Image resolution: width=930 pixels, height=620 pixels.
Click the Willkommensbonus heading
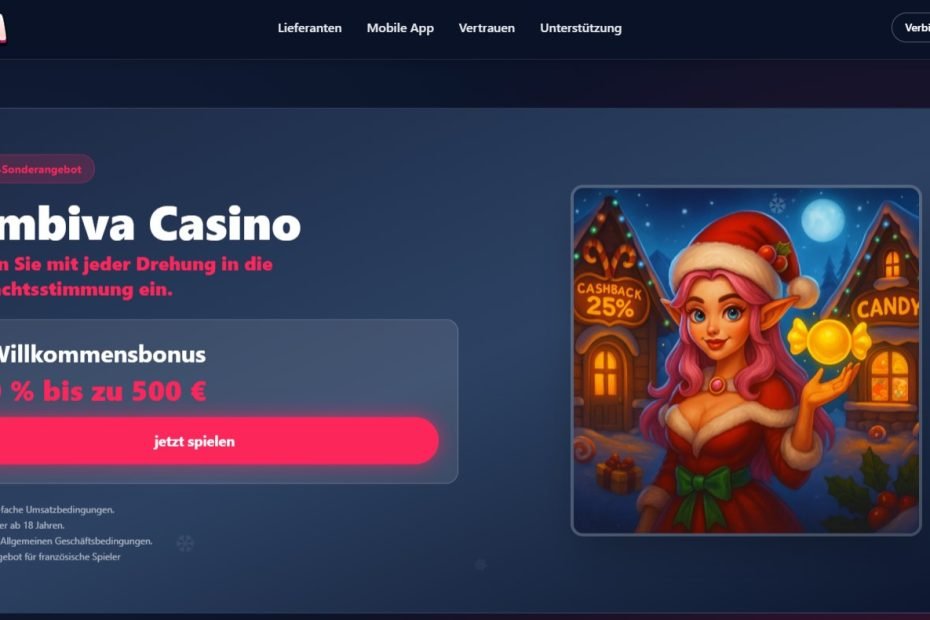(x=101, y=354)
